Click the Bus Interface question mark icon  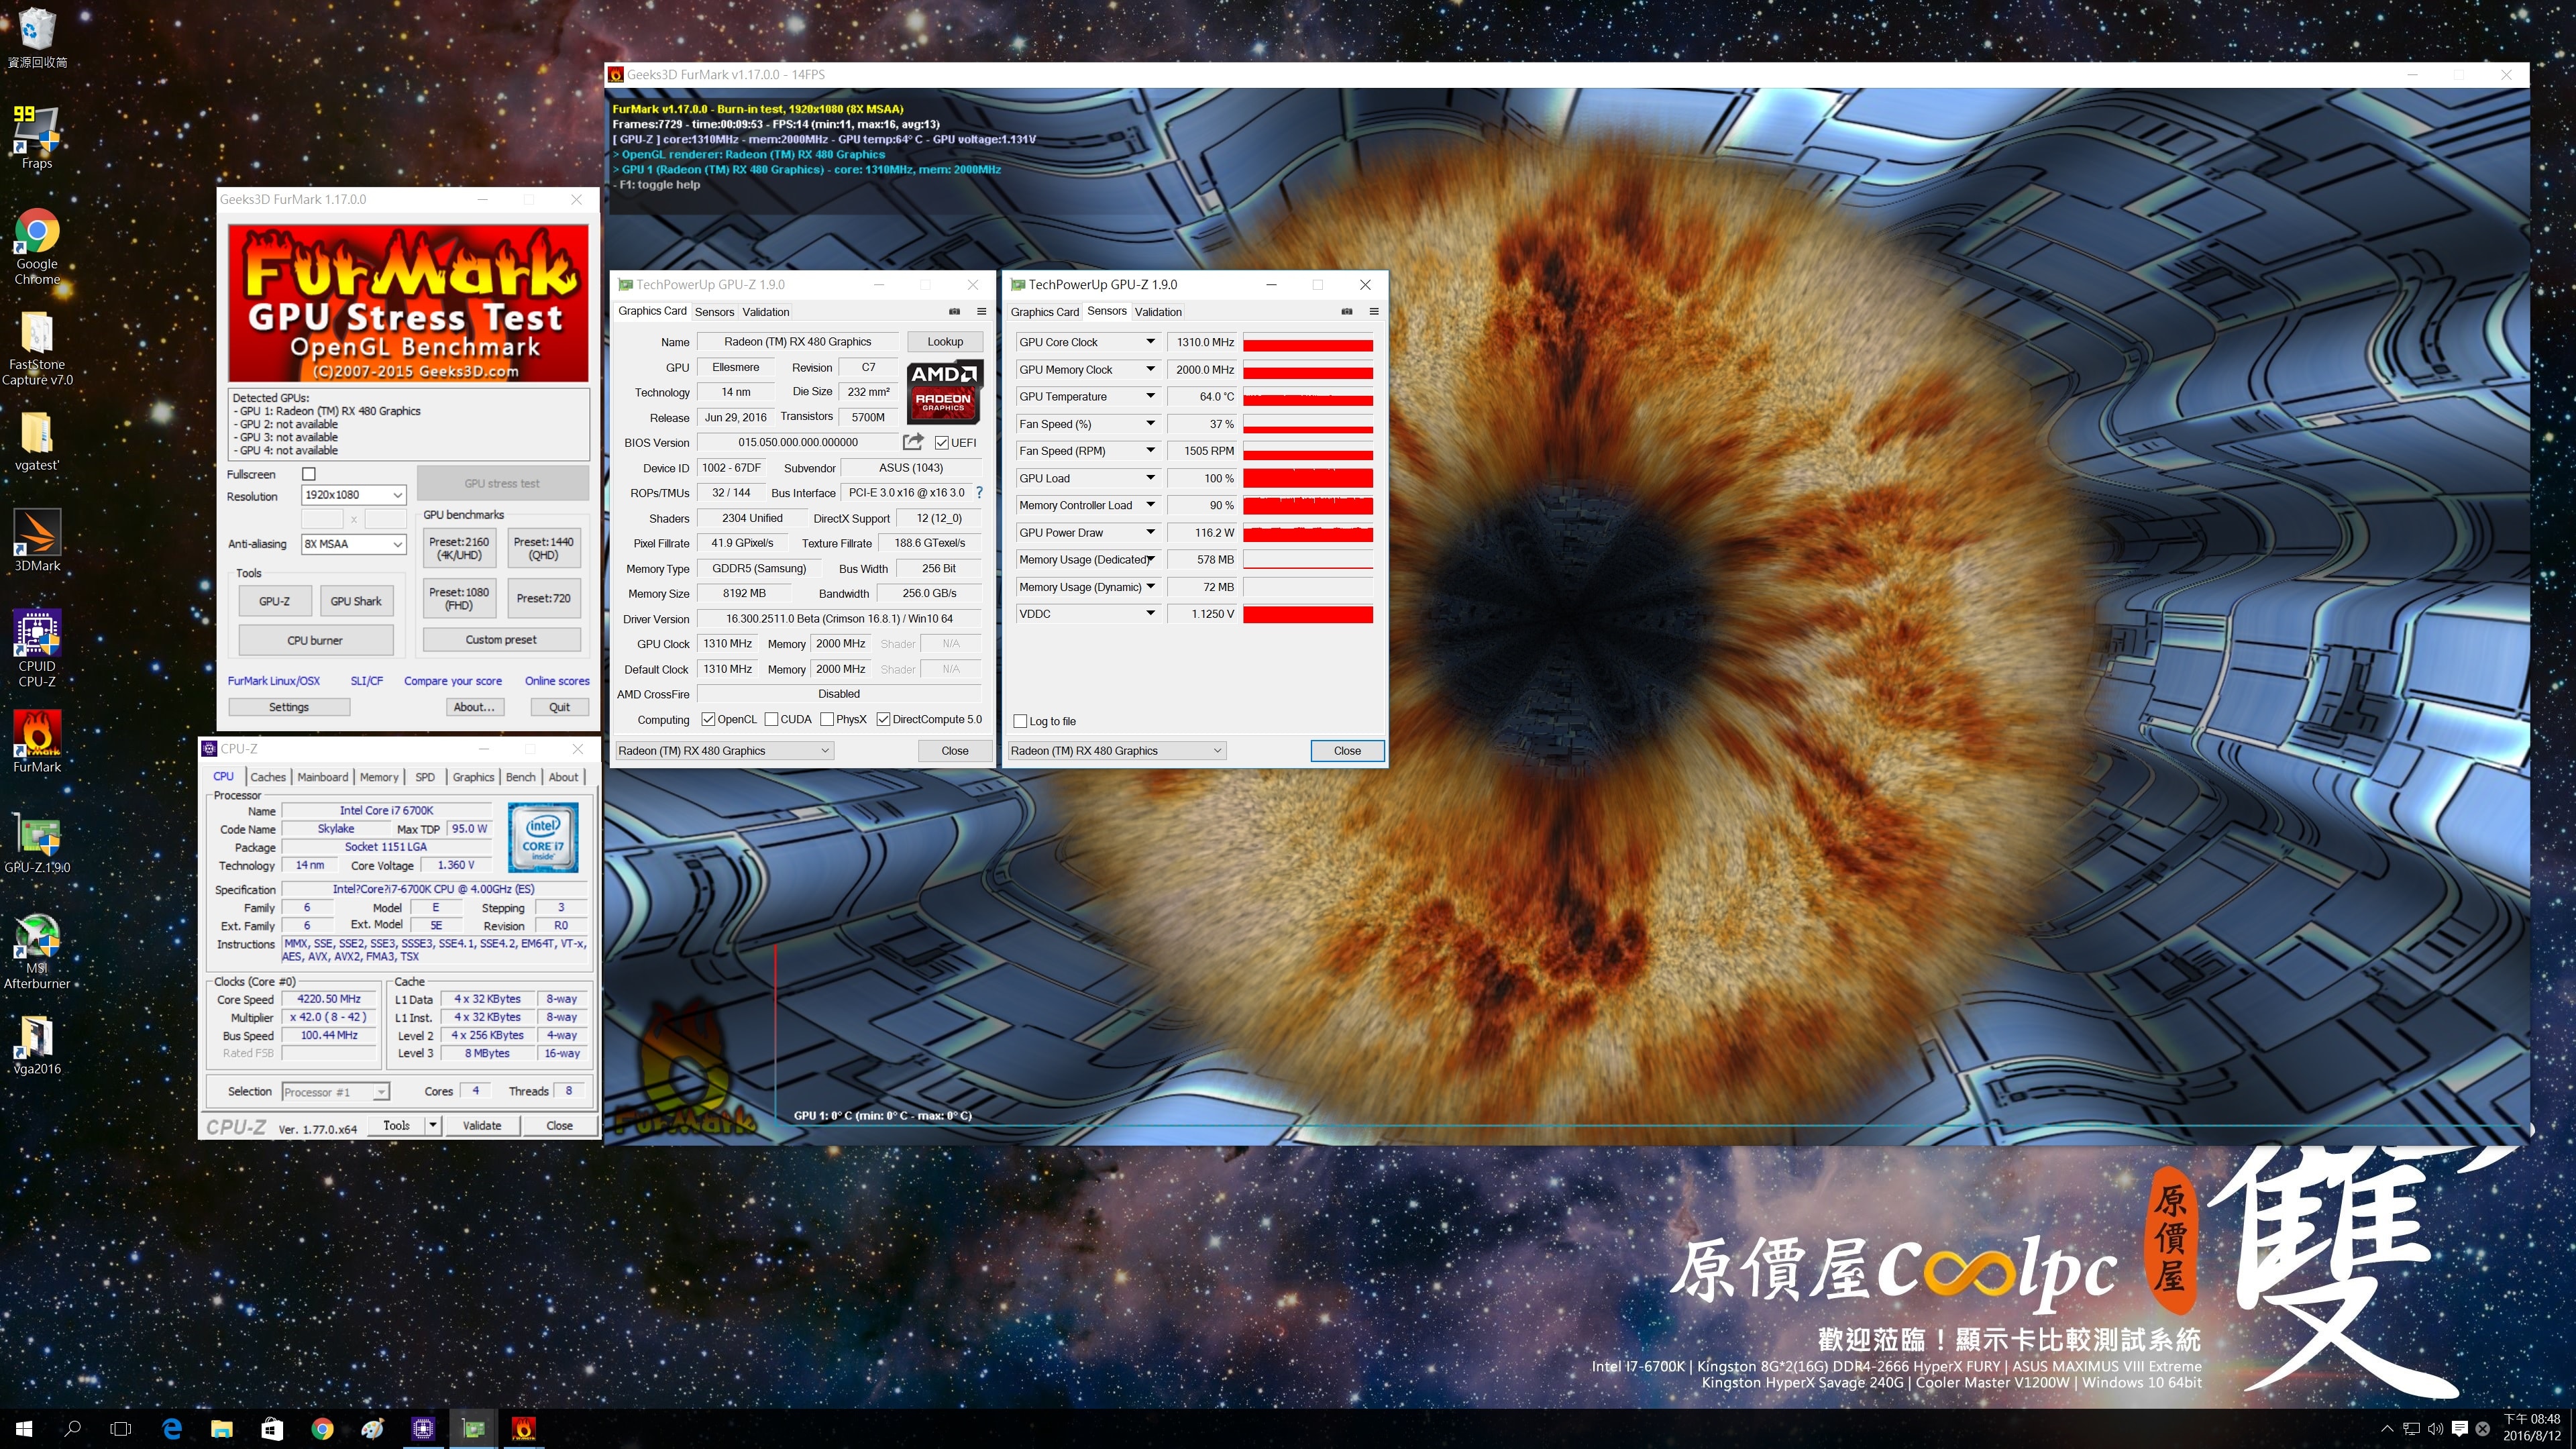coord(979,492)
